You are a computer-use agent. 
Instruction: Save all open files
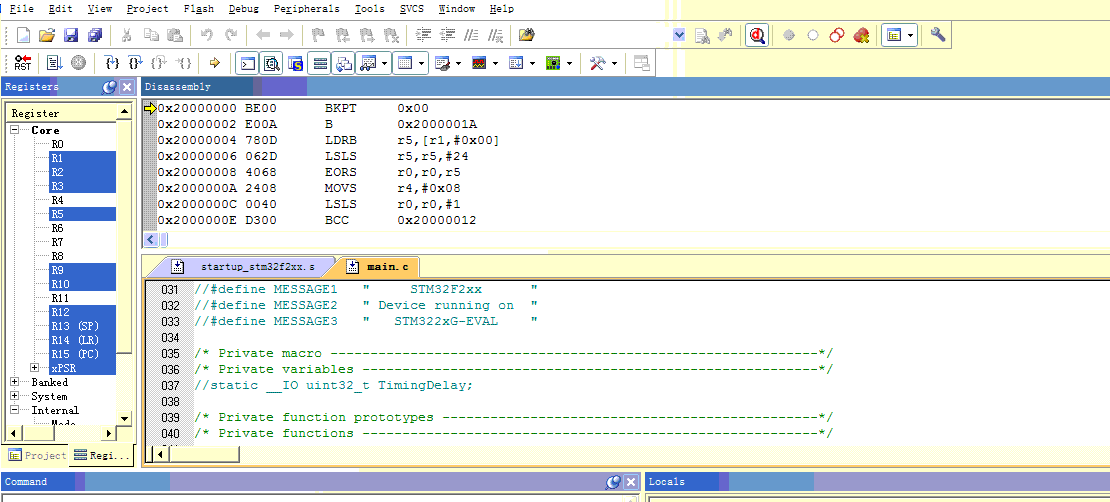click(94, 35)
